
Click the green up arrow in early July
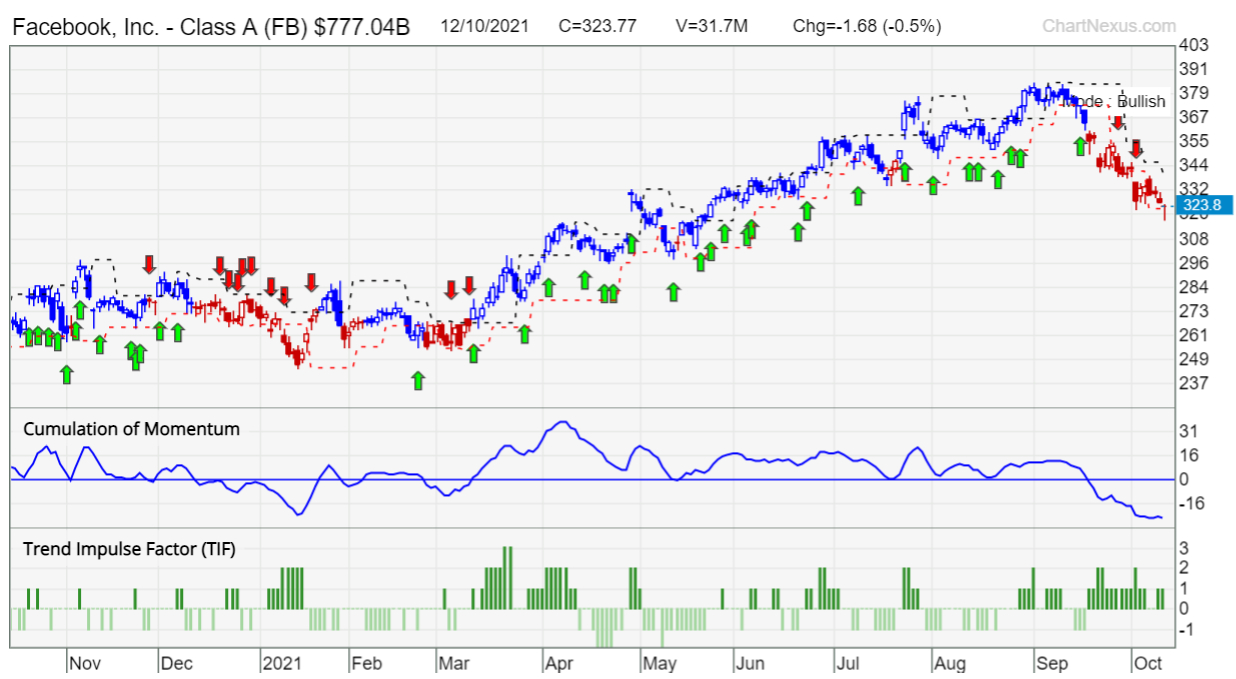(858, 195)
